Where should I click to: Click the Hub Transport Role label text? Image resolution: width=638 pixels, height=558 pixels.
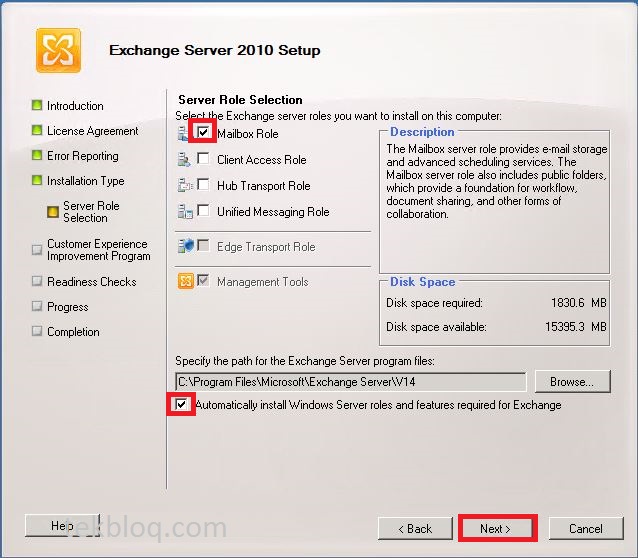pyautogui.click(x=264, y=186)
